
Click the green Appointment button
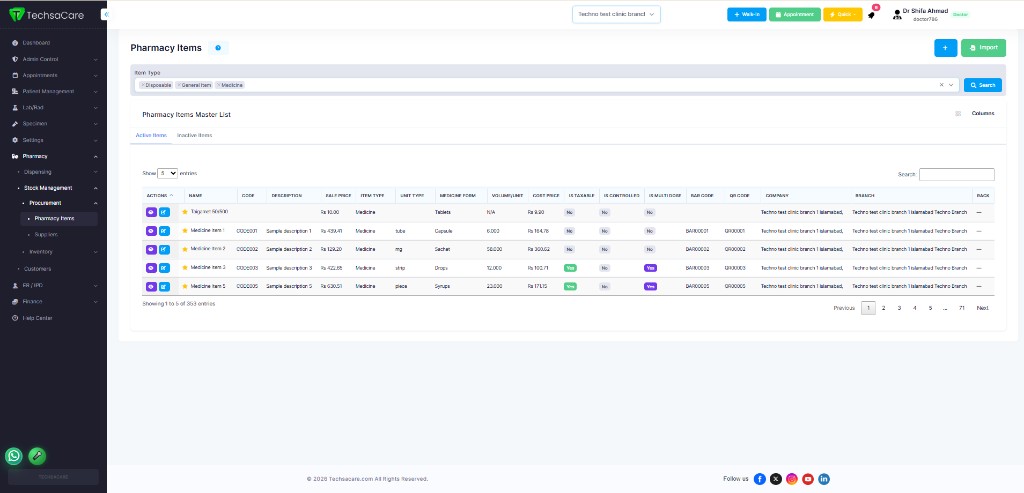[795, 14]
